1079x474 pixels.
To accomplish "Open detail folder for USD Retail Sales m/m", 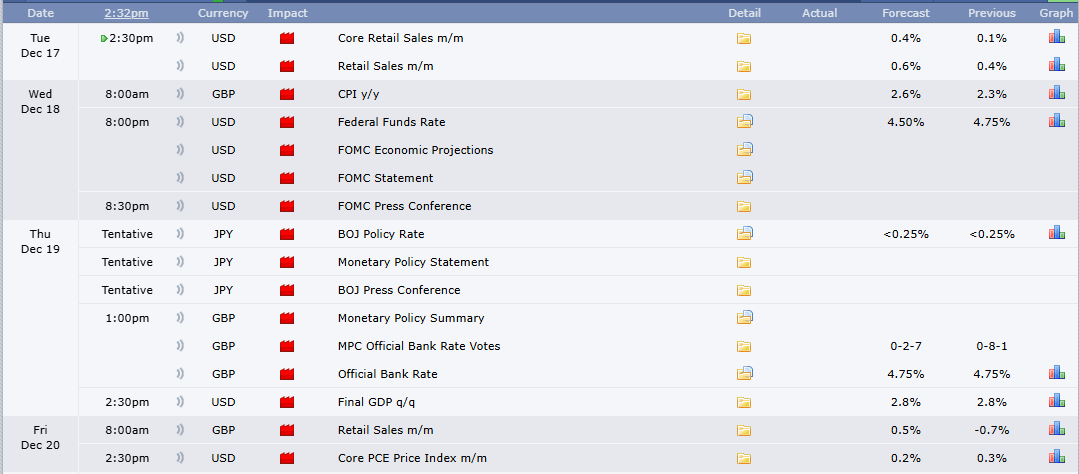I will point(744,67).
